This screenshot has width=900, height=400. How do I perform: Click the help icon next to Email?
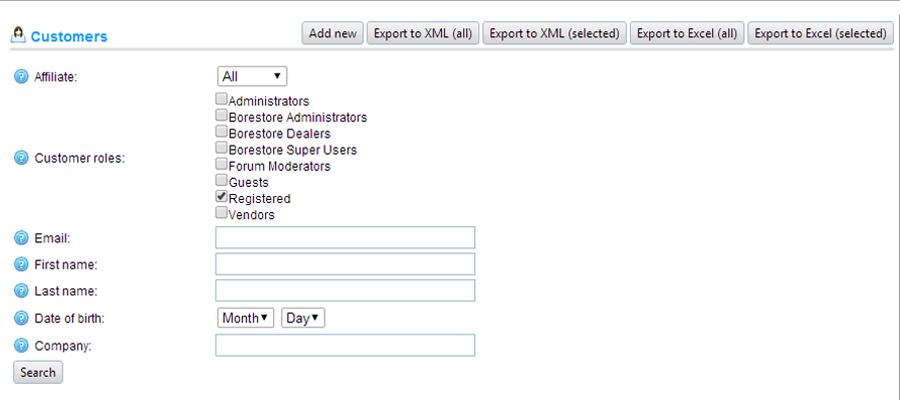(x=21, y=238)
